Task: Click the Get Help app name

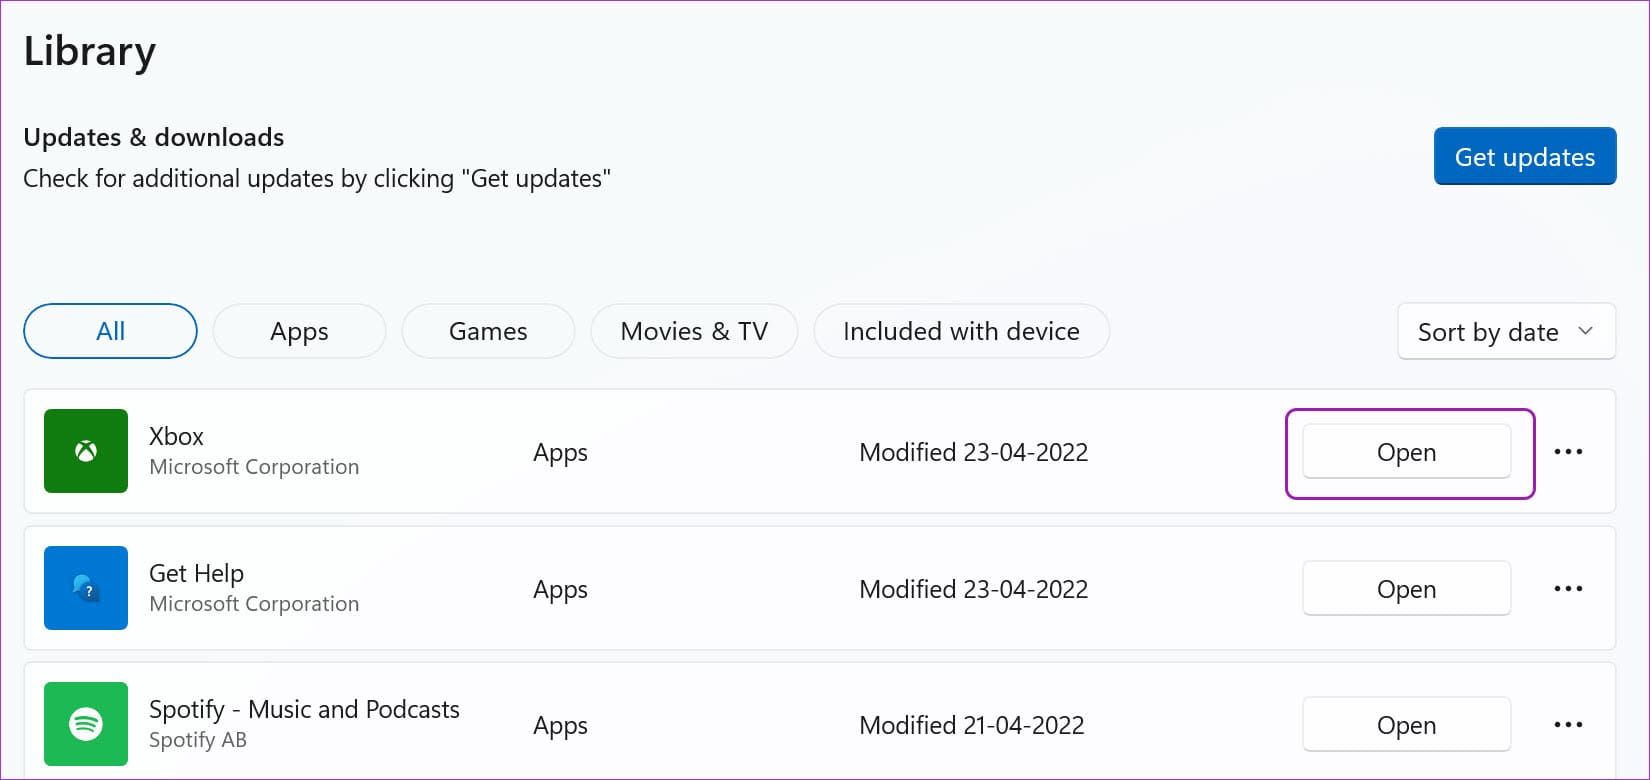Action: click(x=196, y=573)
